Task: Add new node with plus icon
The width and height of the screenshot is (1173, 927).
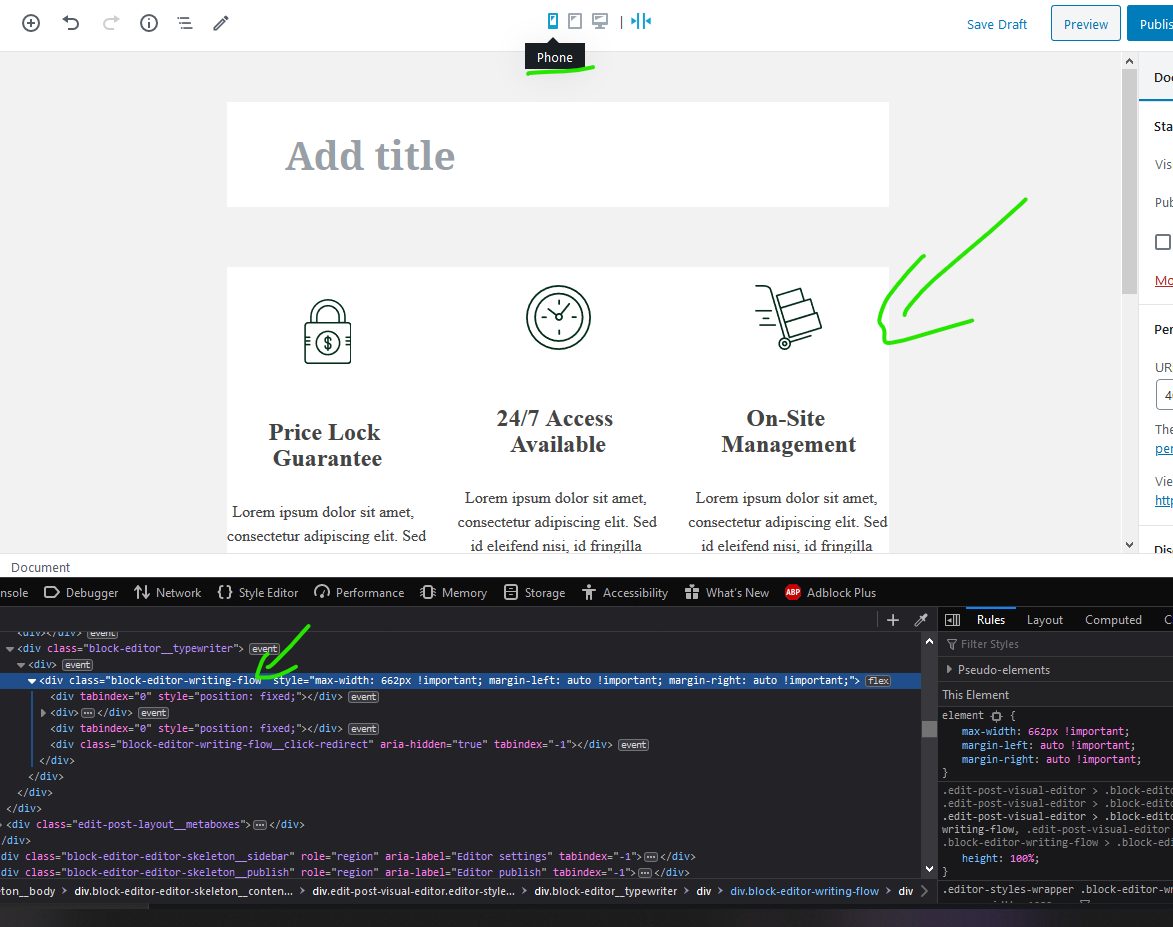Action: tap(892, 619)
